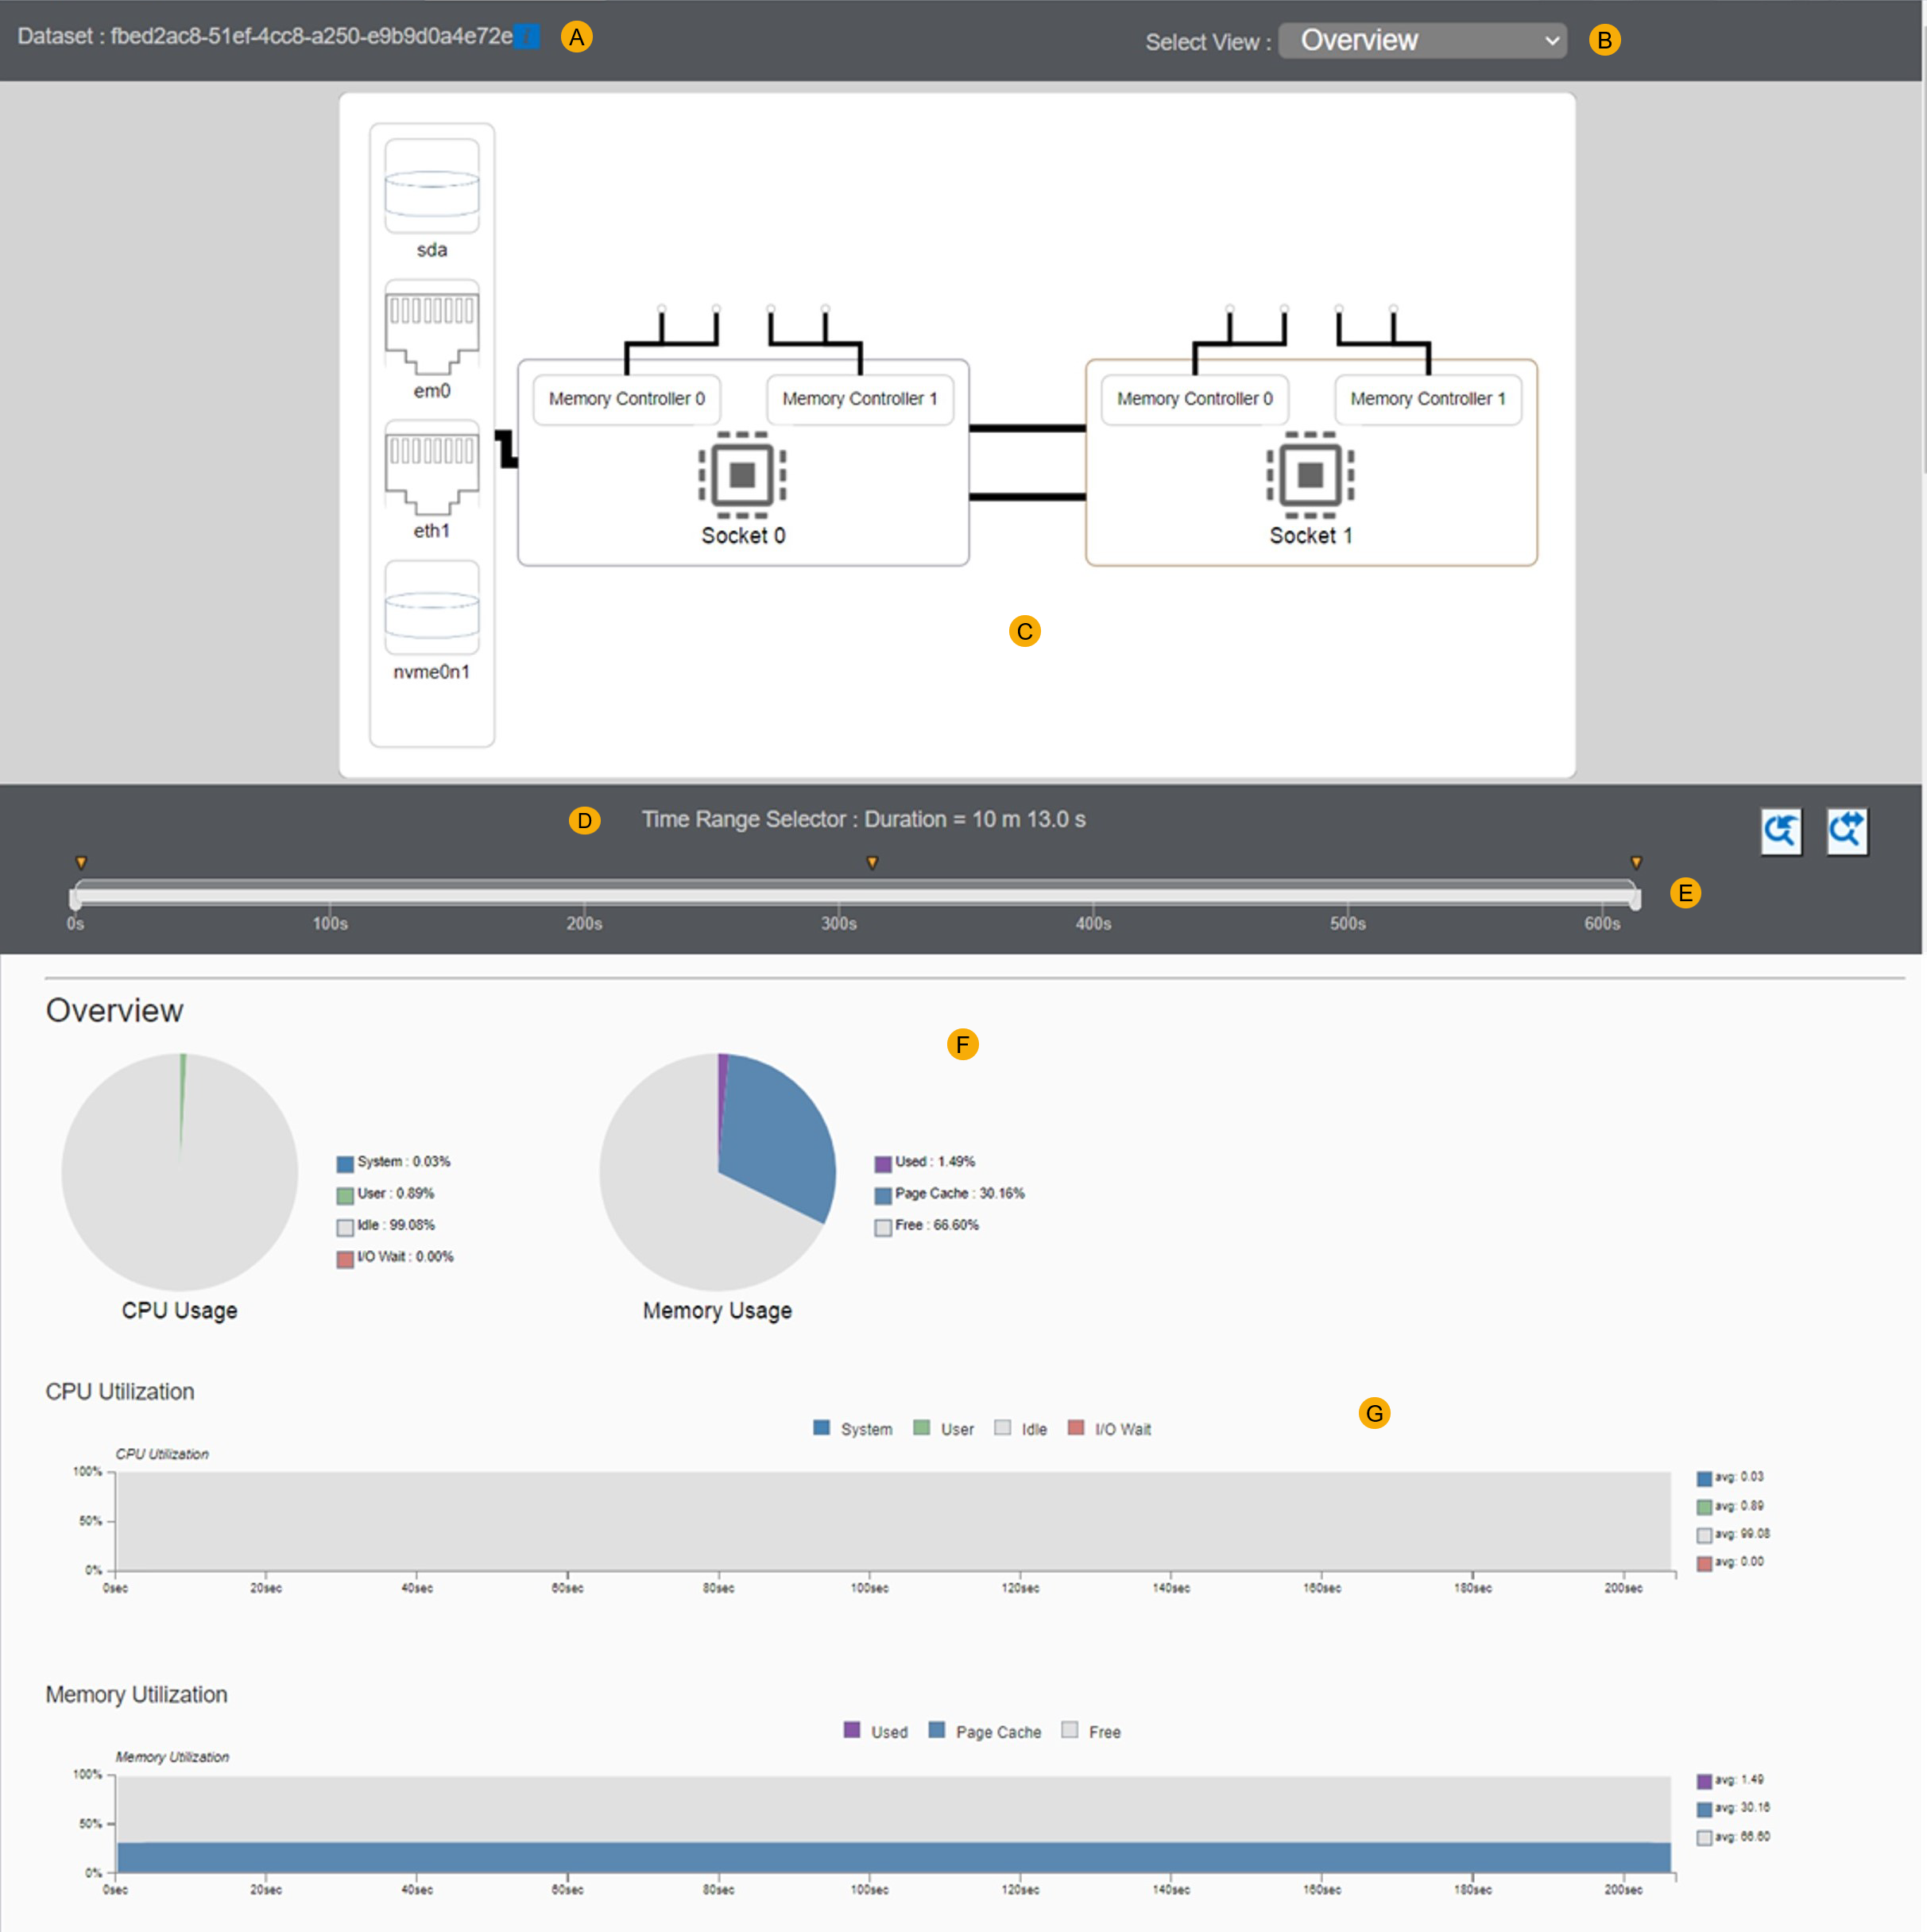
Task: Click Memory Controller 1 in Socket 1
Action: tap(1427, 399)
